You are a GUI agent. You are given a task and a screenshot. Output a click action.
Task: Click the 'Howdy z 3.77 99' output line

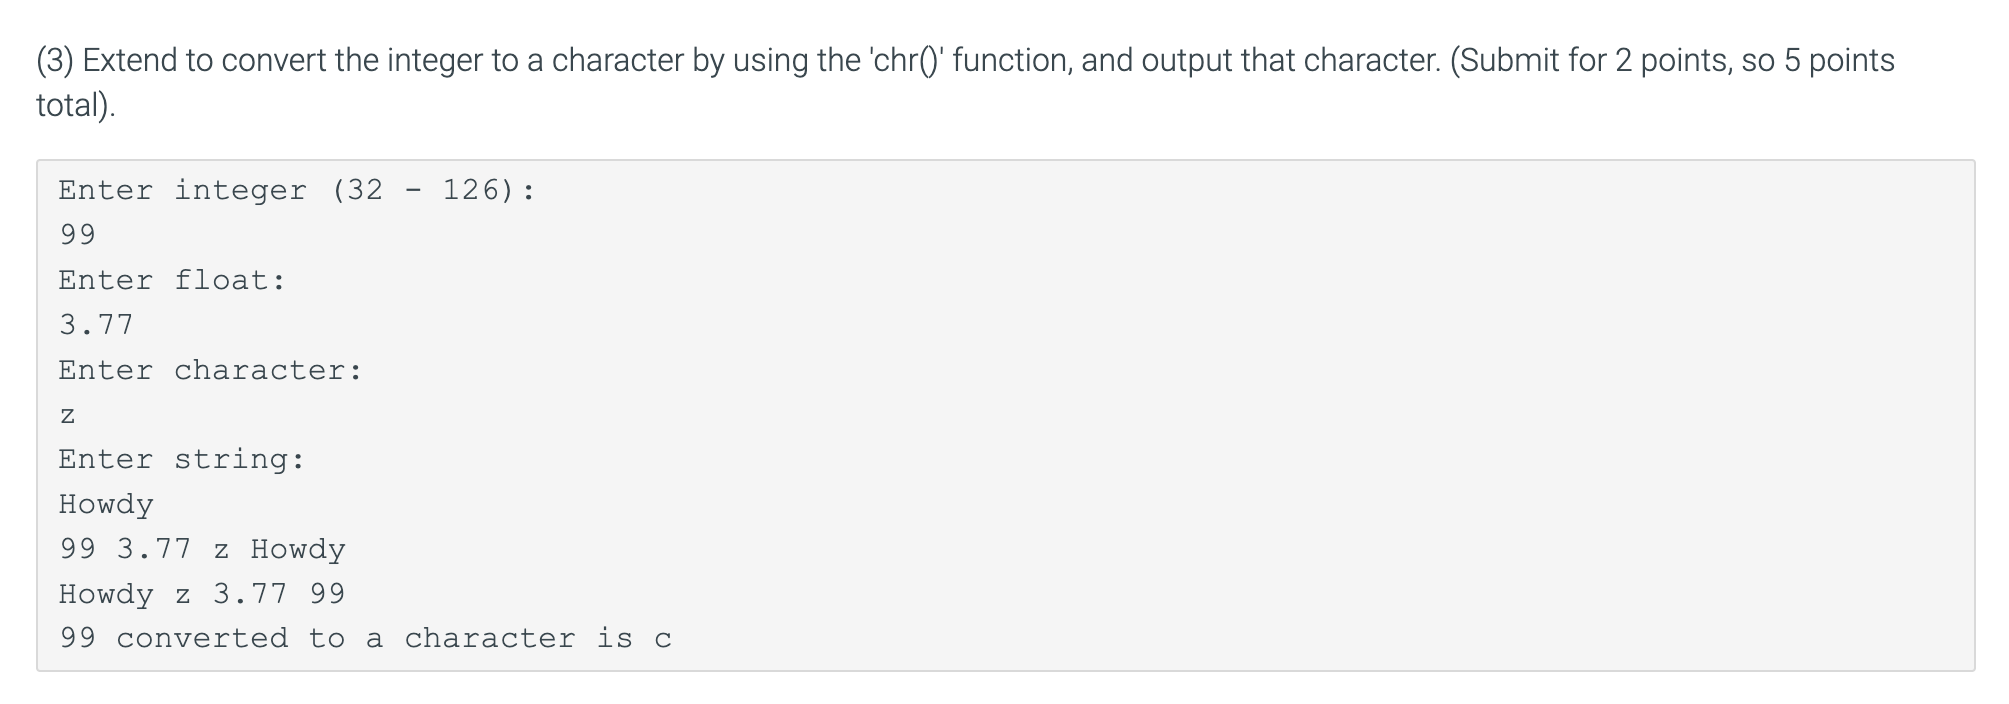point(202,594)
